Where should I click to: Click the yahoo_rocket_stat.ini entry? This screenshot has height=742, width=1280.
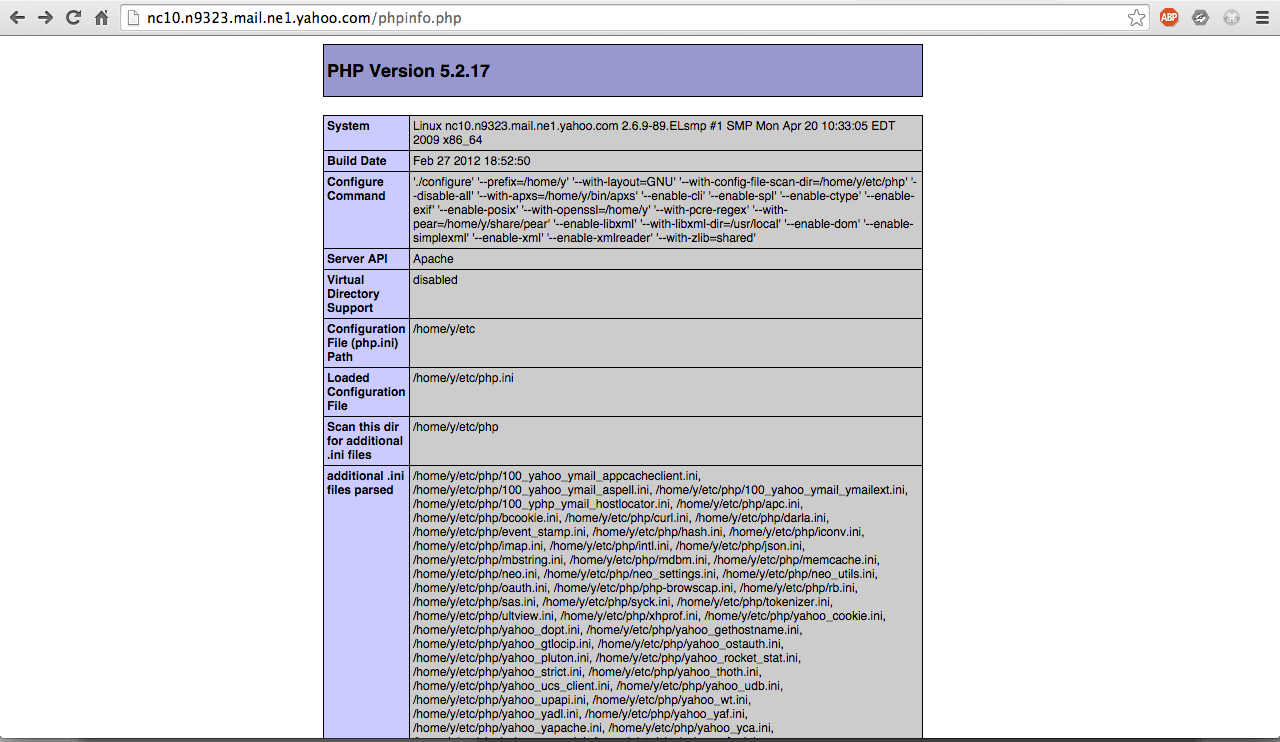697,658
